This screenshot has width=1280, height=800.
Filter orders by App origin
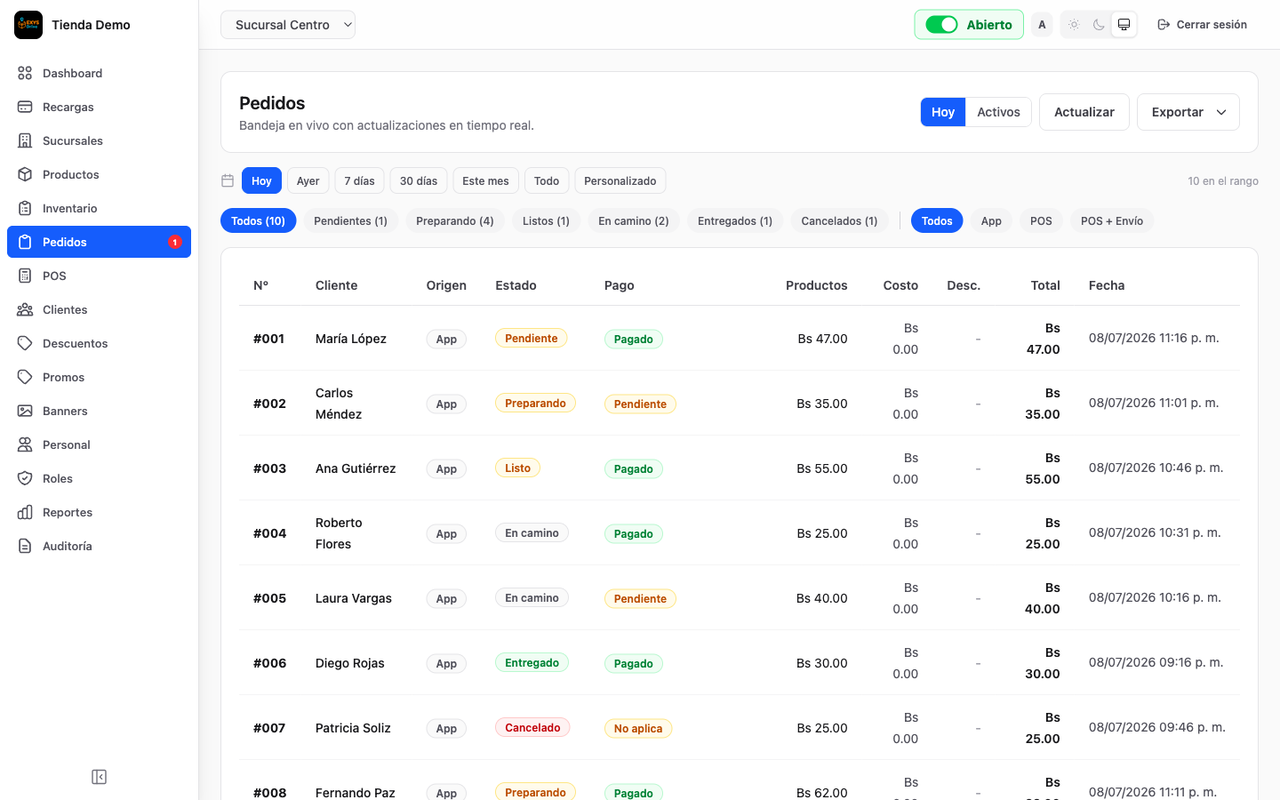(991, 221)
